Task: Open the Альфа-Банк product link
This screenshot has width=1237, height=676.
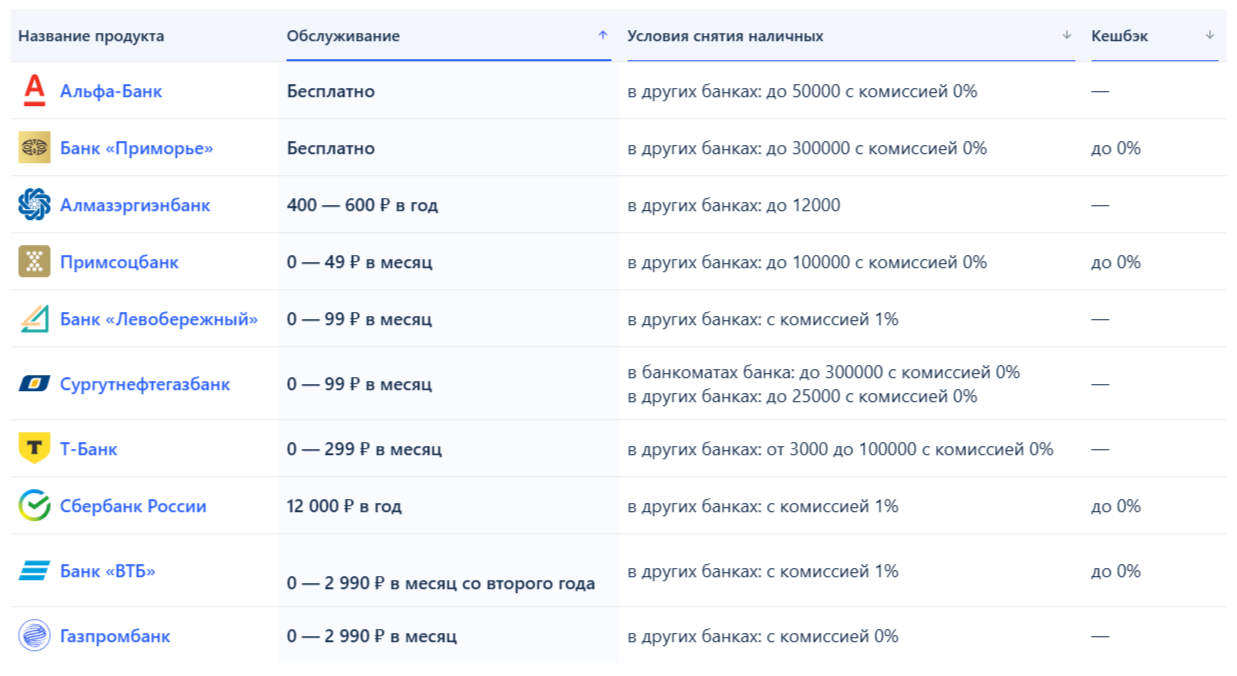Action: click(x=111, y=91)
